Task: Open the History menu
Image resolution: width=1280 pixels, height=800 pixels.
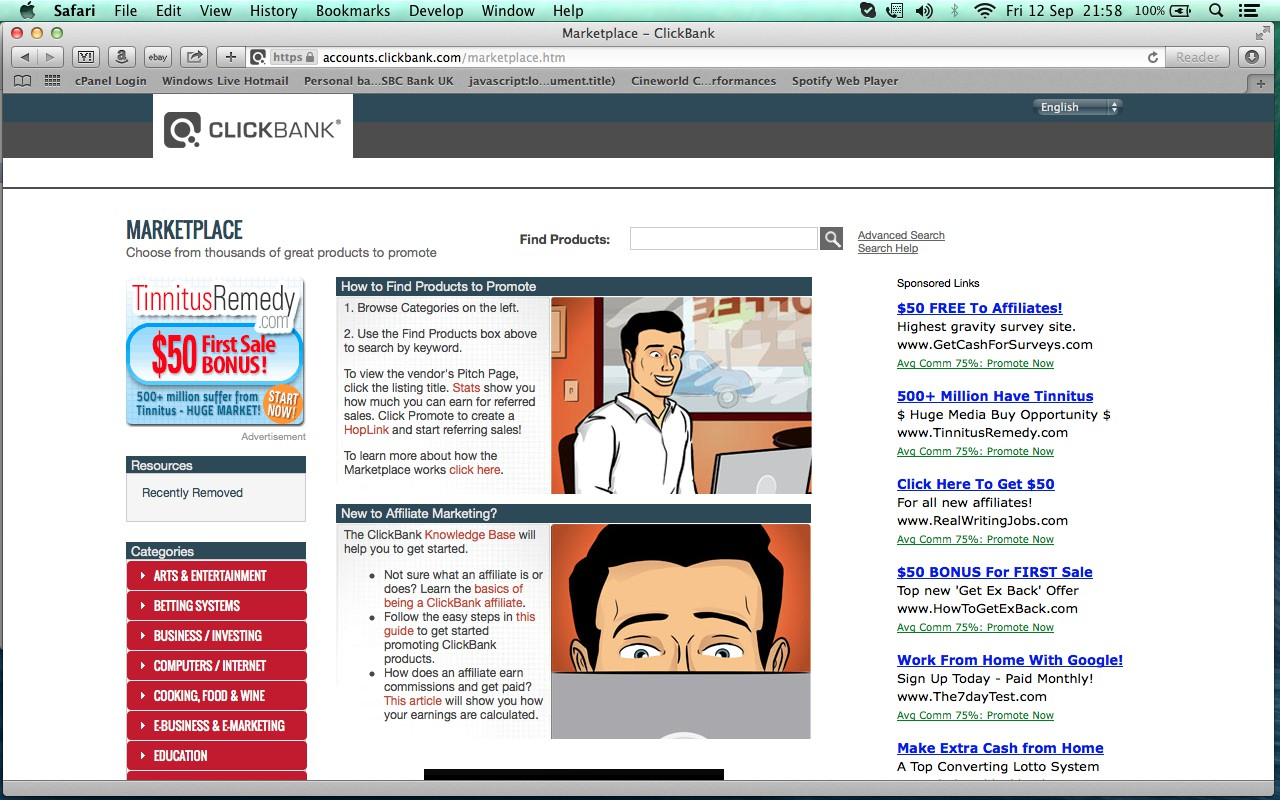Action: pos(273,11)
